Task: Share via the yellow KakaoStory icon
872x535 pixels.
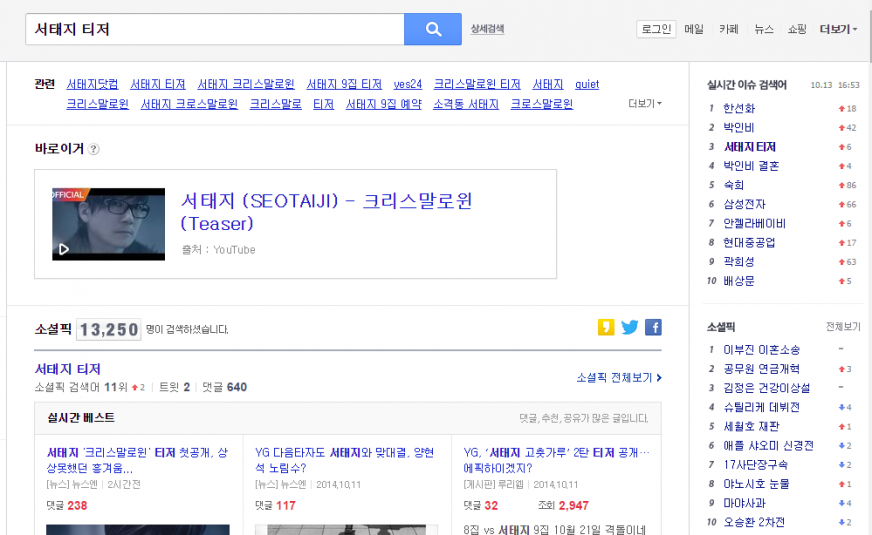Action: point(606,327)
